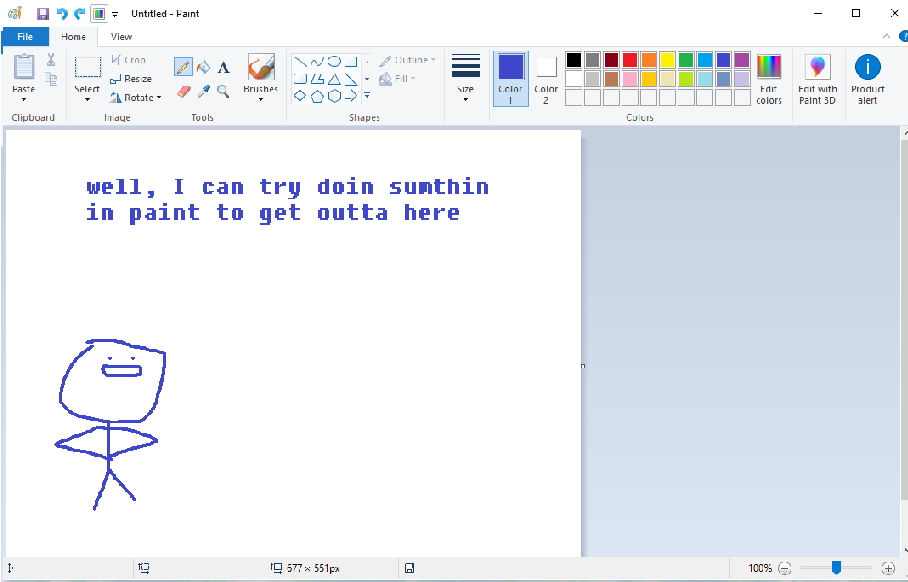Activate the Text tool
The height and width of the screenshot is (582, 908).
(223, 67)
